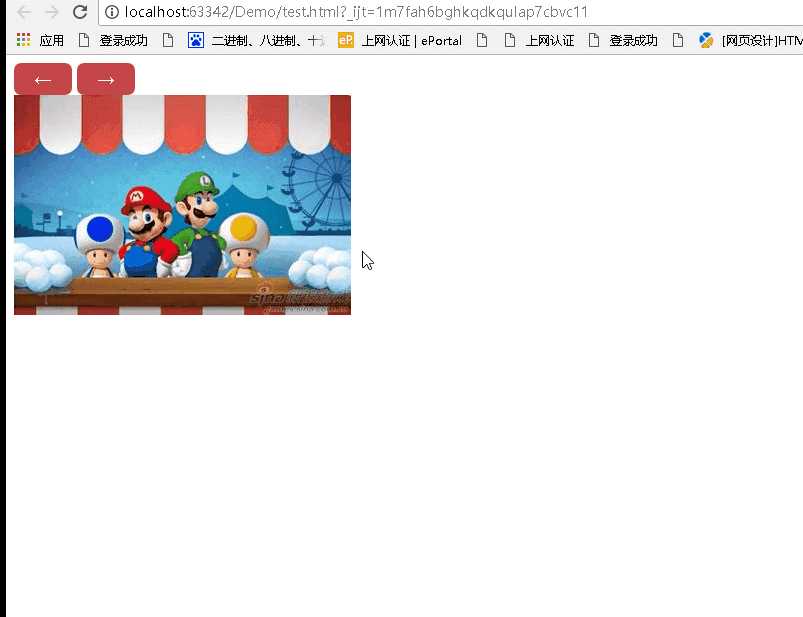Click the Mario carousel image
Screen dimensions: 803x617
[182, 205]
